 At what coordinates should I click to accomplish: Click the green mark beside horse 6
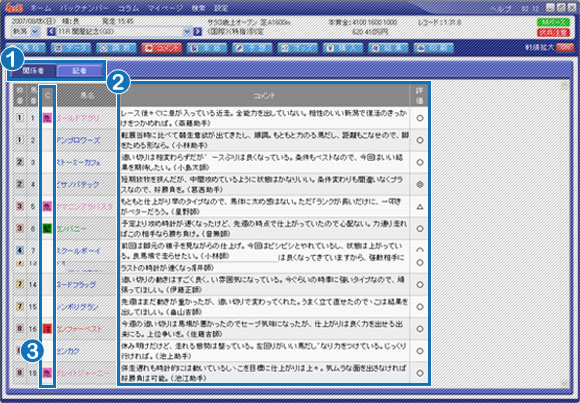pos(47,228)
